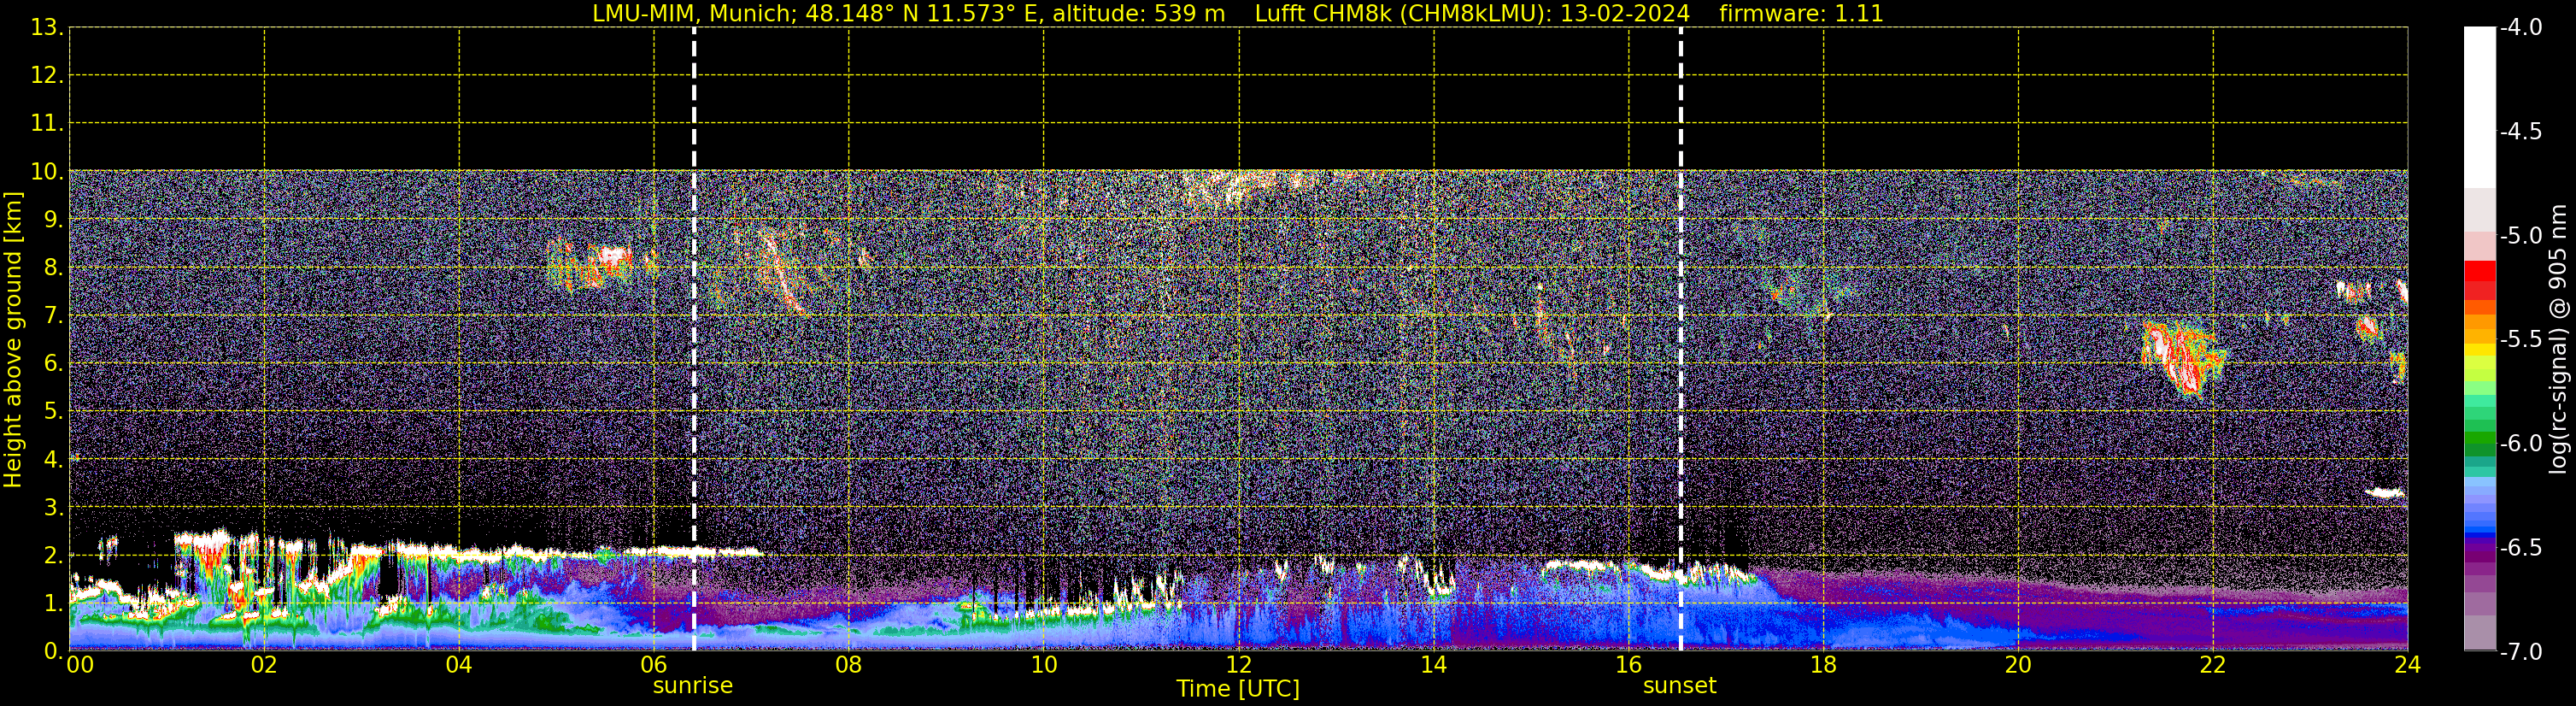
Task: Click the '06' time axis tick label
Action: coord(654,665)
